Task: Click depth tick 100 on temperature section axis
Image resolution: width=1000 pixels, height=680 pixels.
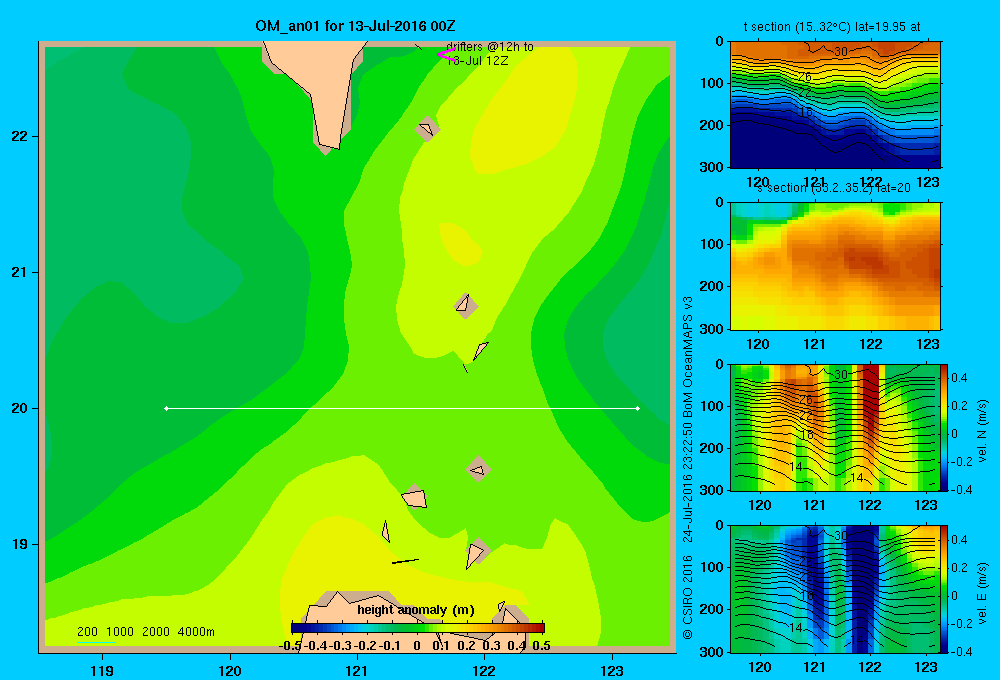Action: (712, 83)
